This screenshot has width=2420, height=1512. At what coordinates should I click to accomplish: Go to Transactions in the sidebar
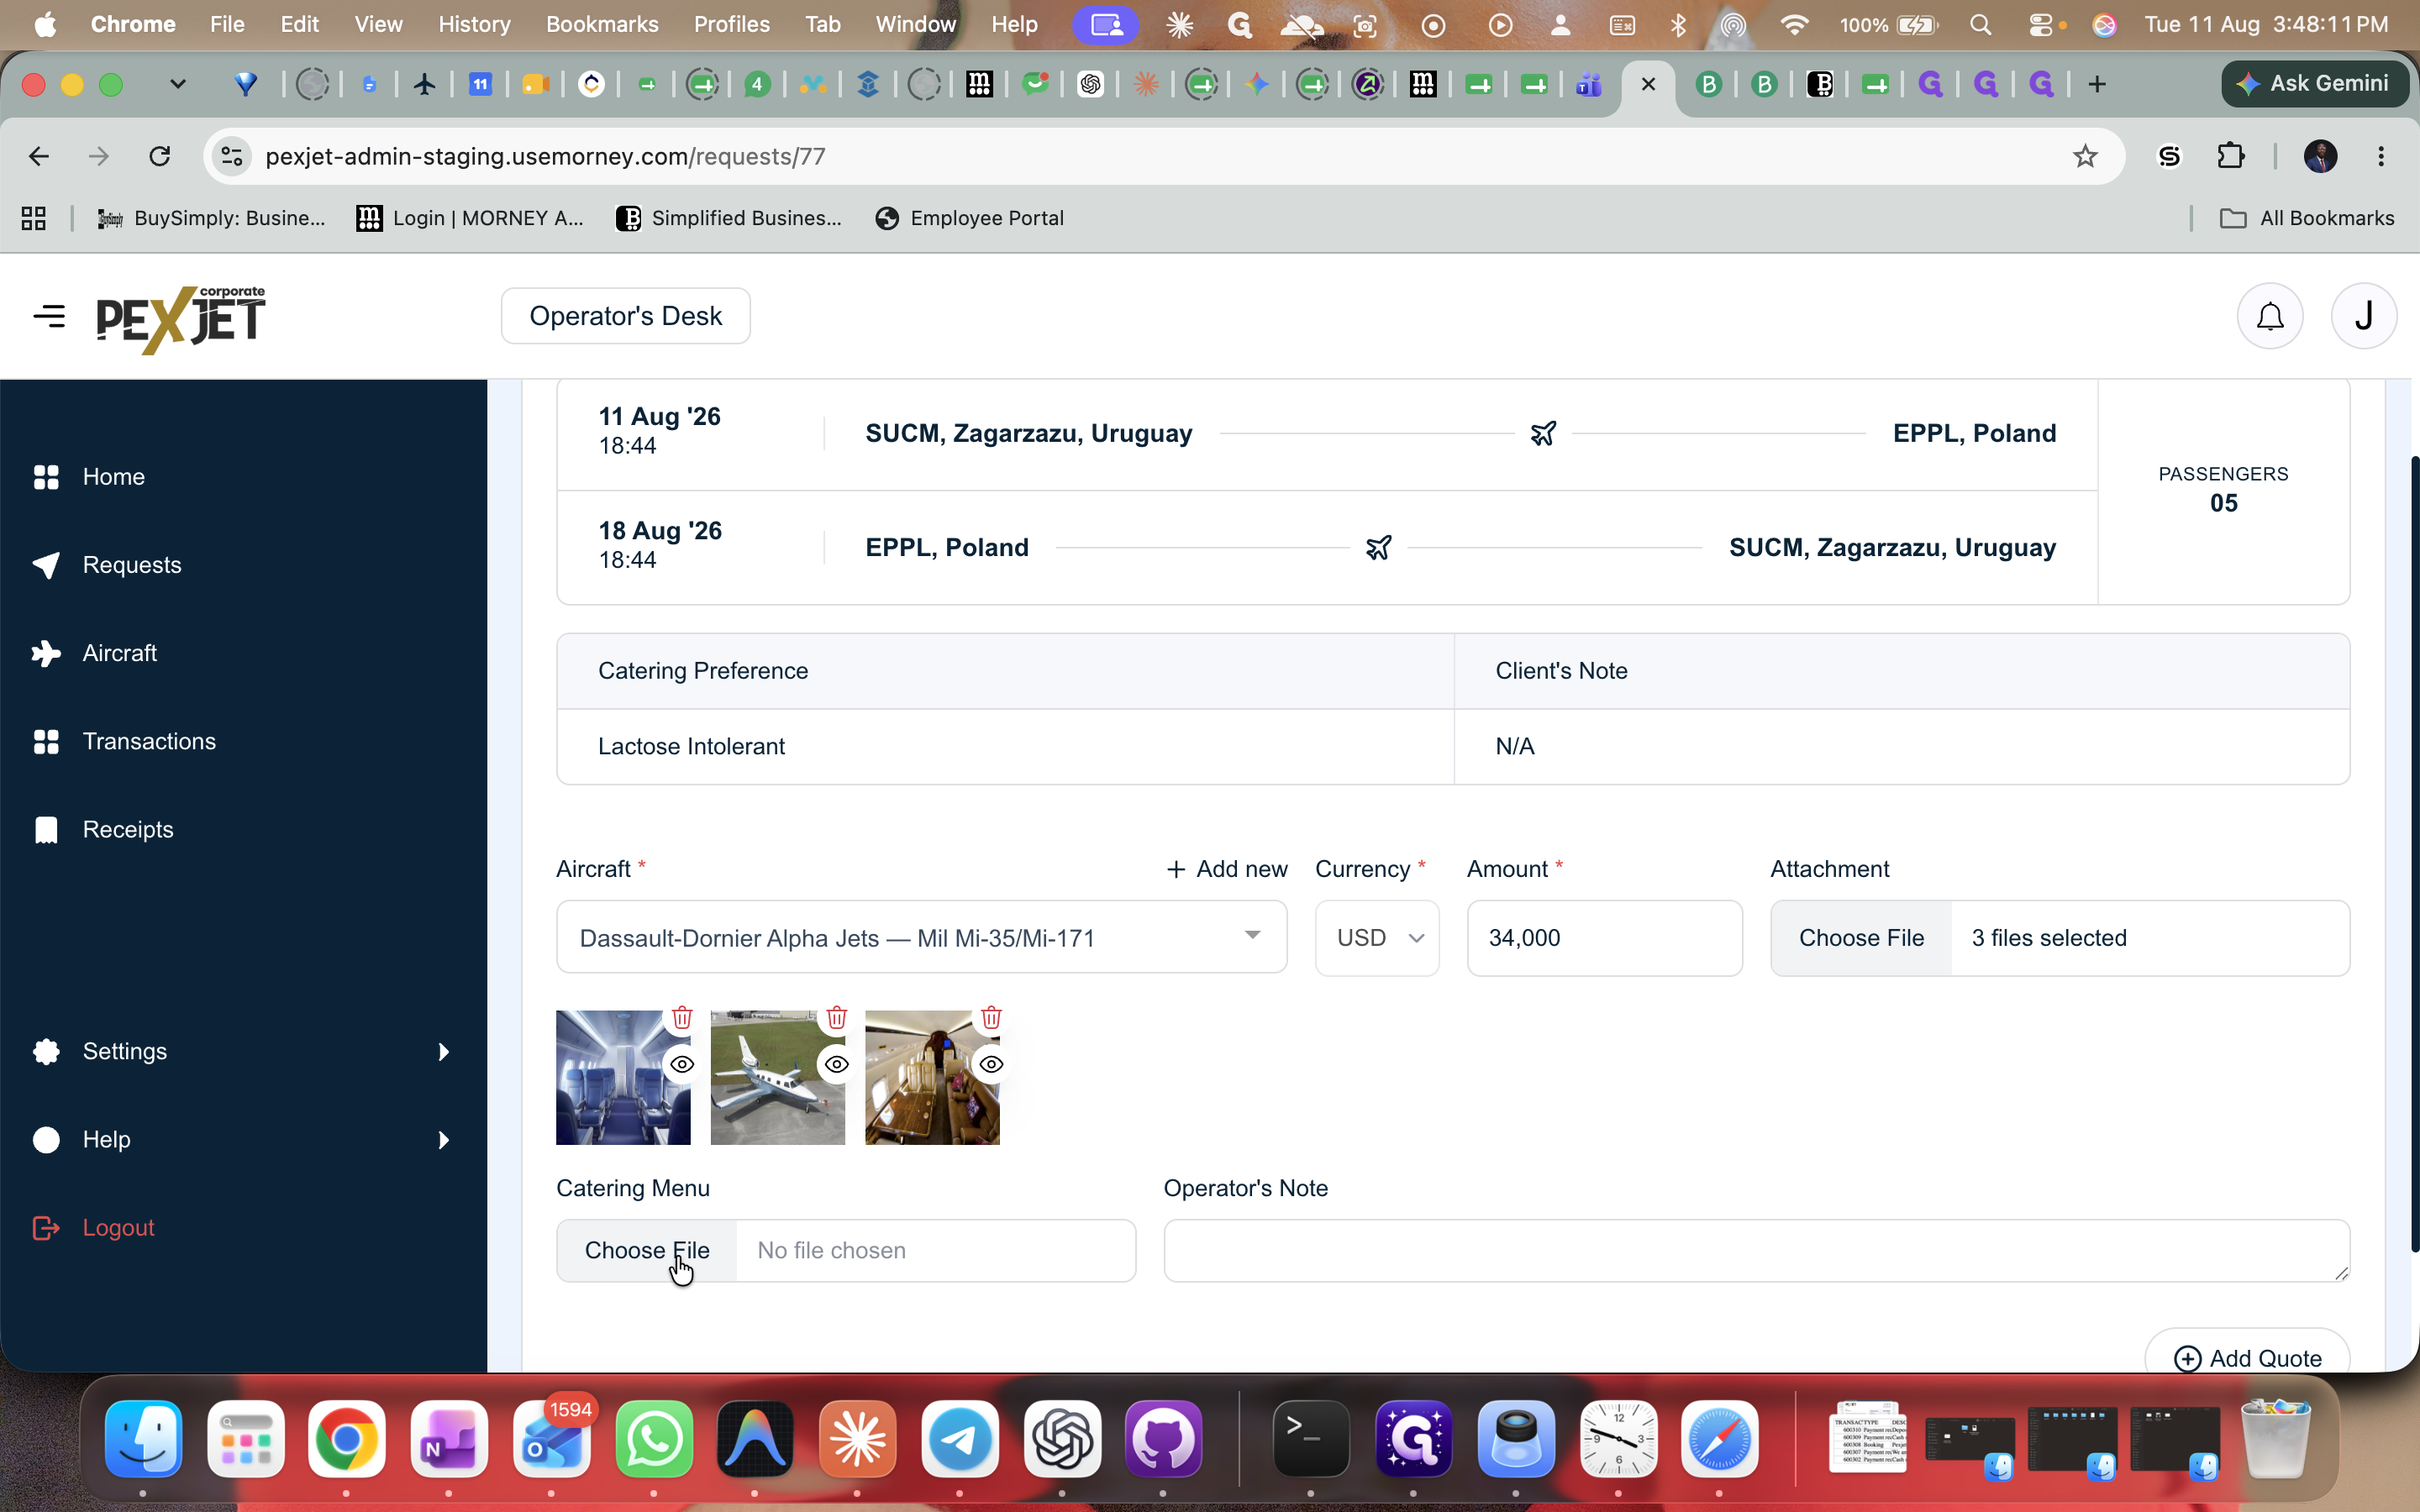point(149,741)
